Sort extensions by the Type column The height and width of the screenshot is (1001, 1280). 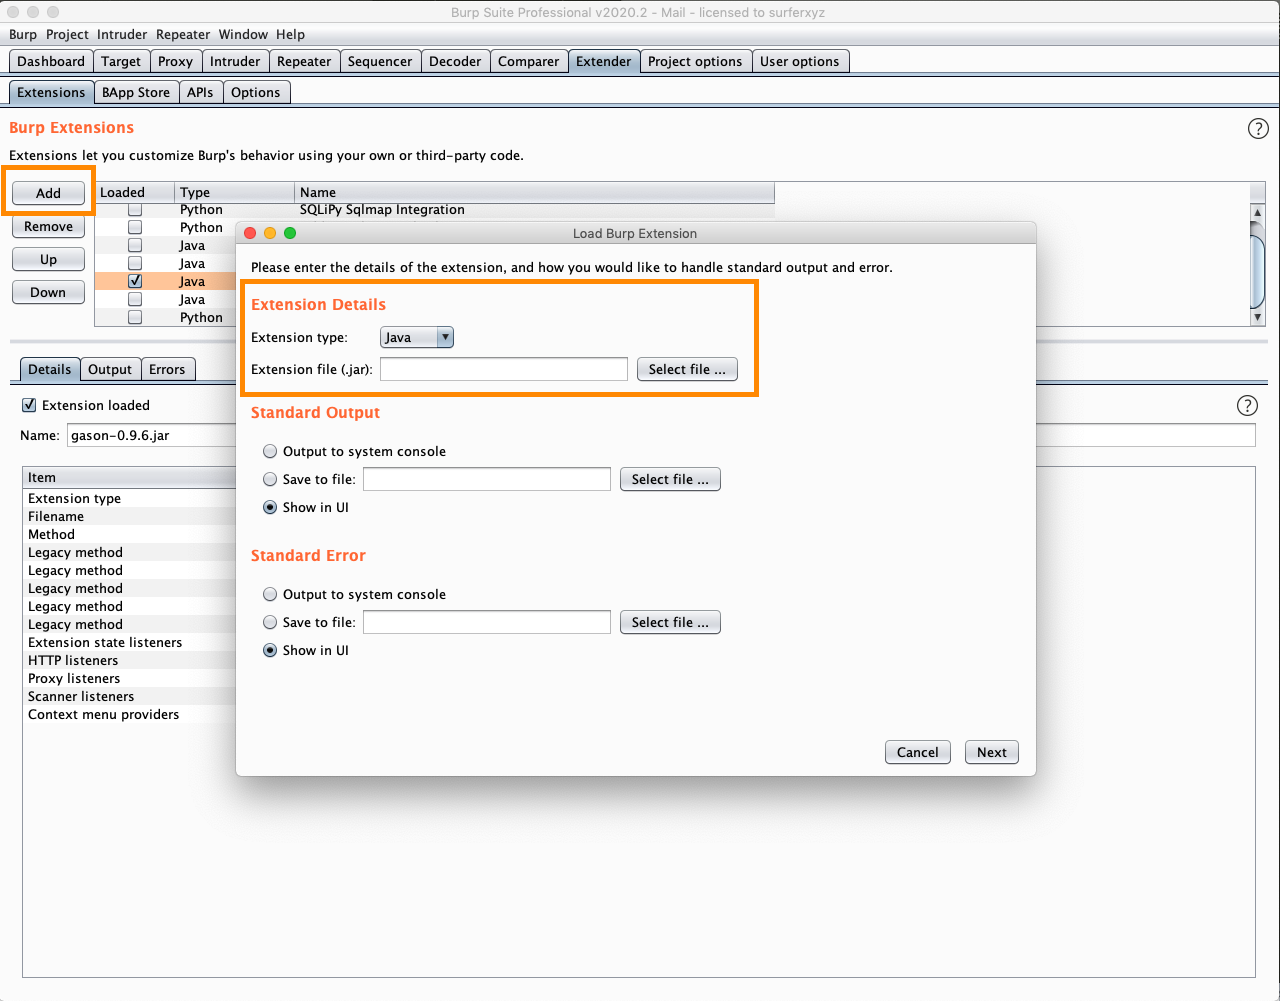tap(234, 192)
